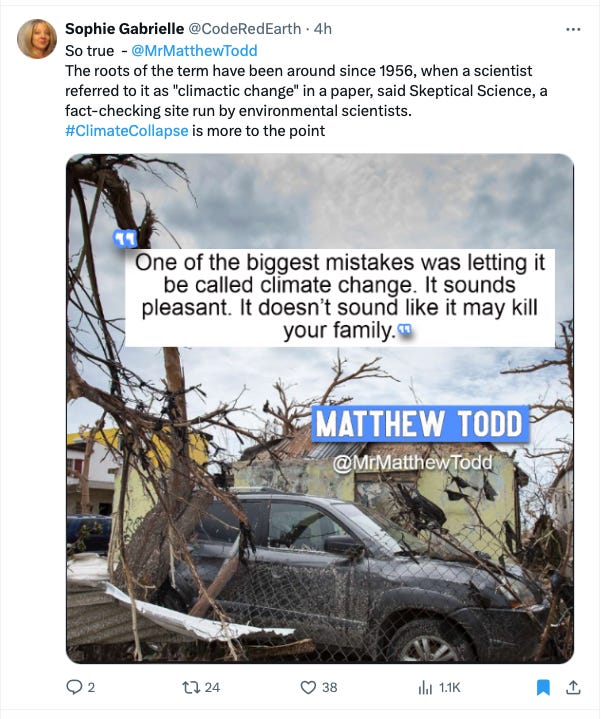View analytics bar chart icon
This screenshot has height=719, width=601.
[425, 687]
